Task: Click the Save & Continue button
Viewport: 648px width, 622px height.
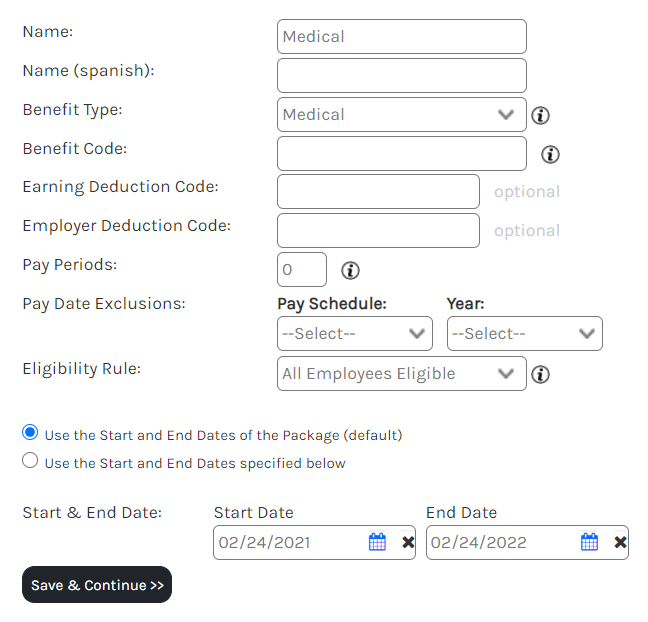Action: (x=97, y=585)
